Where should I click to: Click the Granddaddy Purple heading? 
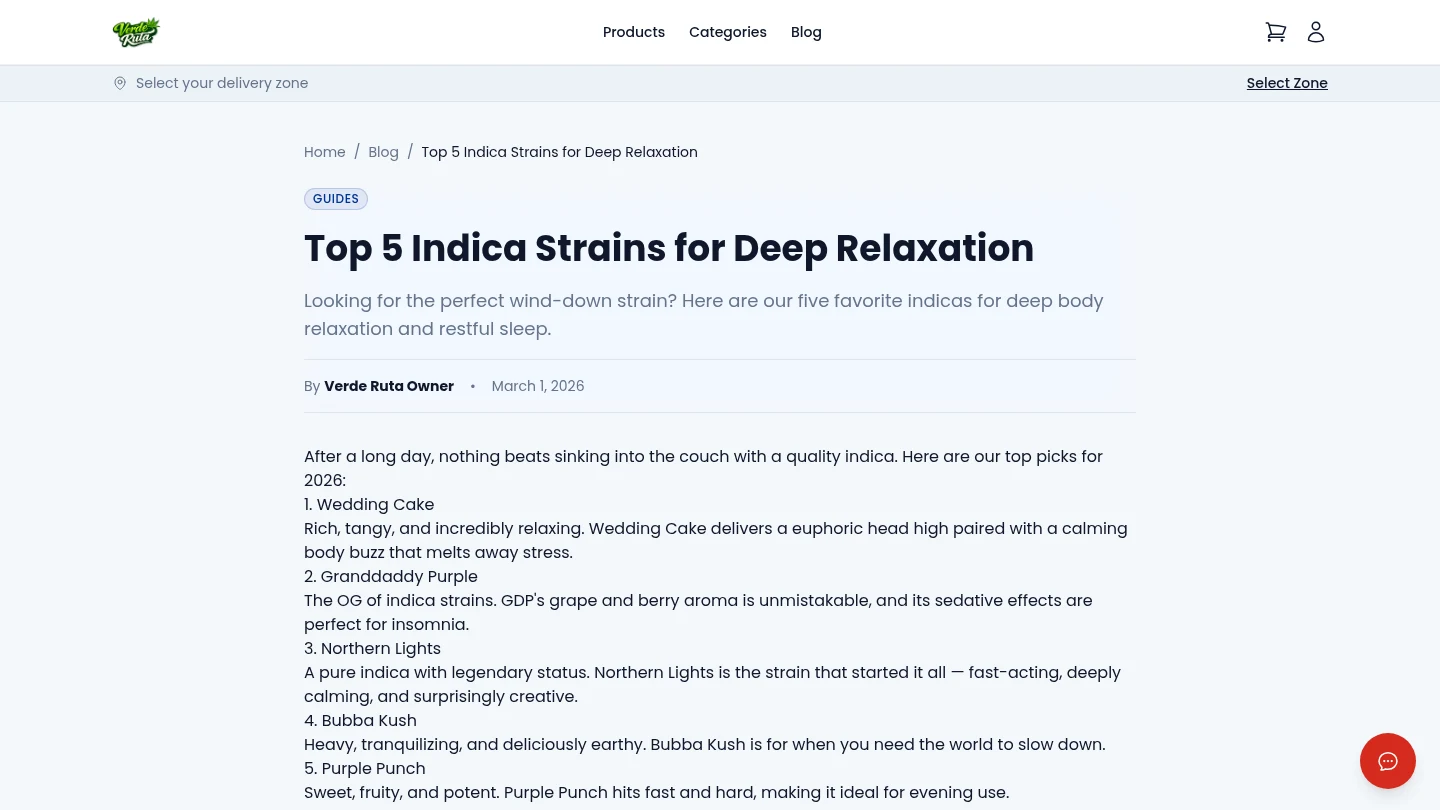click(391, 576)
